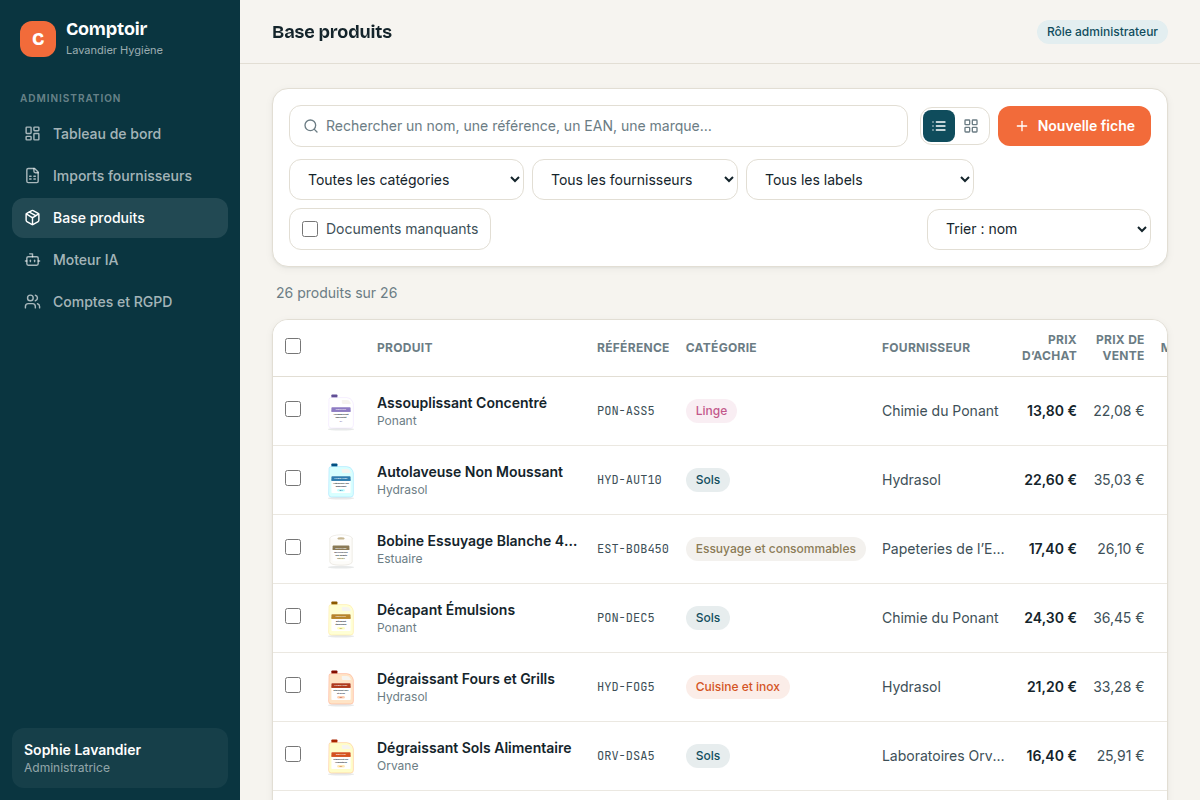Click the Comptes et RGPD users icon
The width and height of the screenshot is (1200, 800).
pyautogui.click(x=33, y=302)
